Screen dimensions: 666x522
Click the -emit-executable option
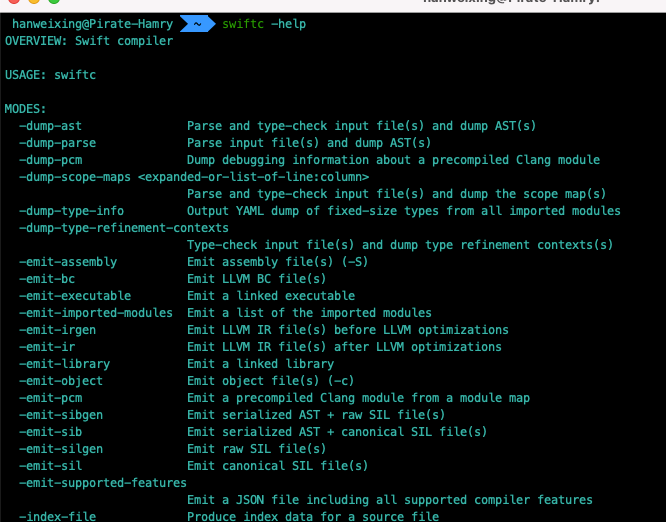75,296
